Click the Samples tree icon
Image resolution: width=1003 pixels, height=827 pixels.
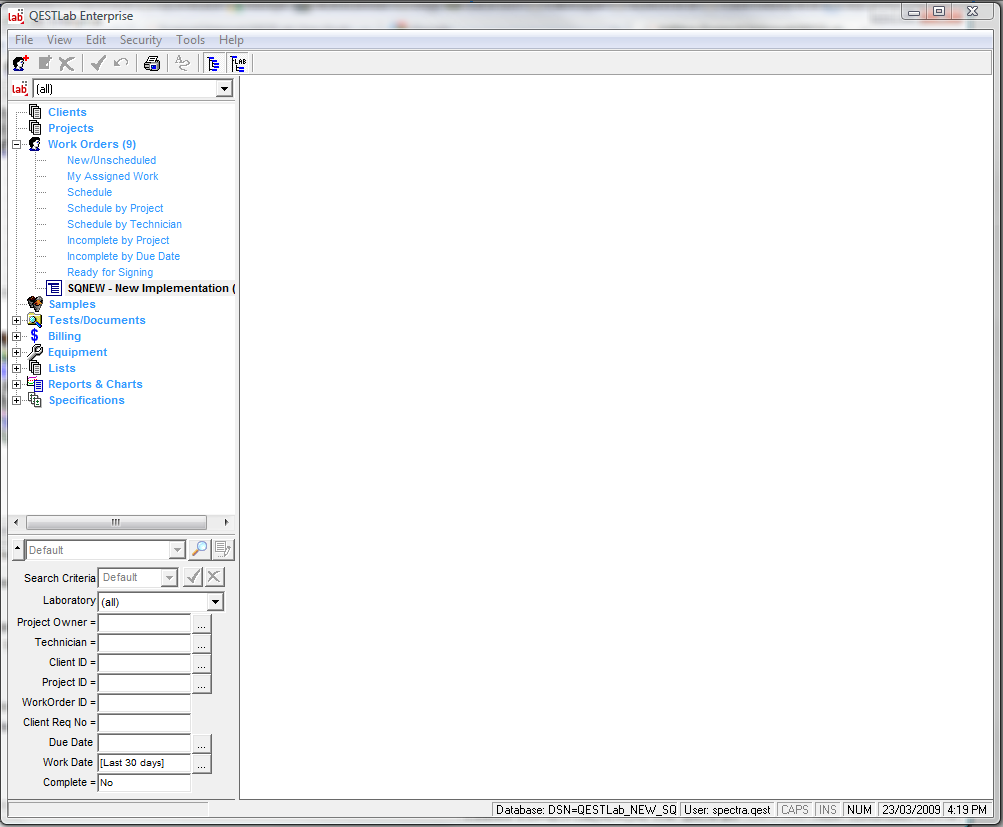[35, 304]
